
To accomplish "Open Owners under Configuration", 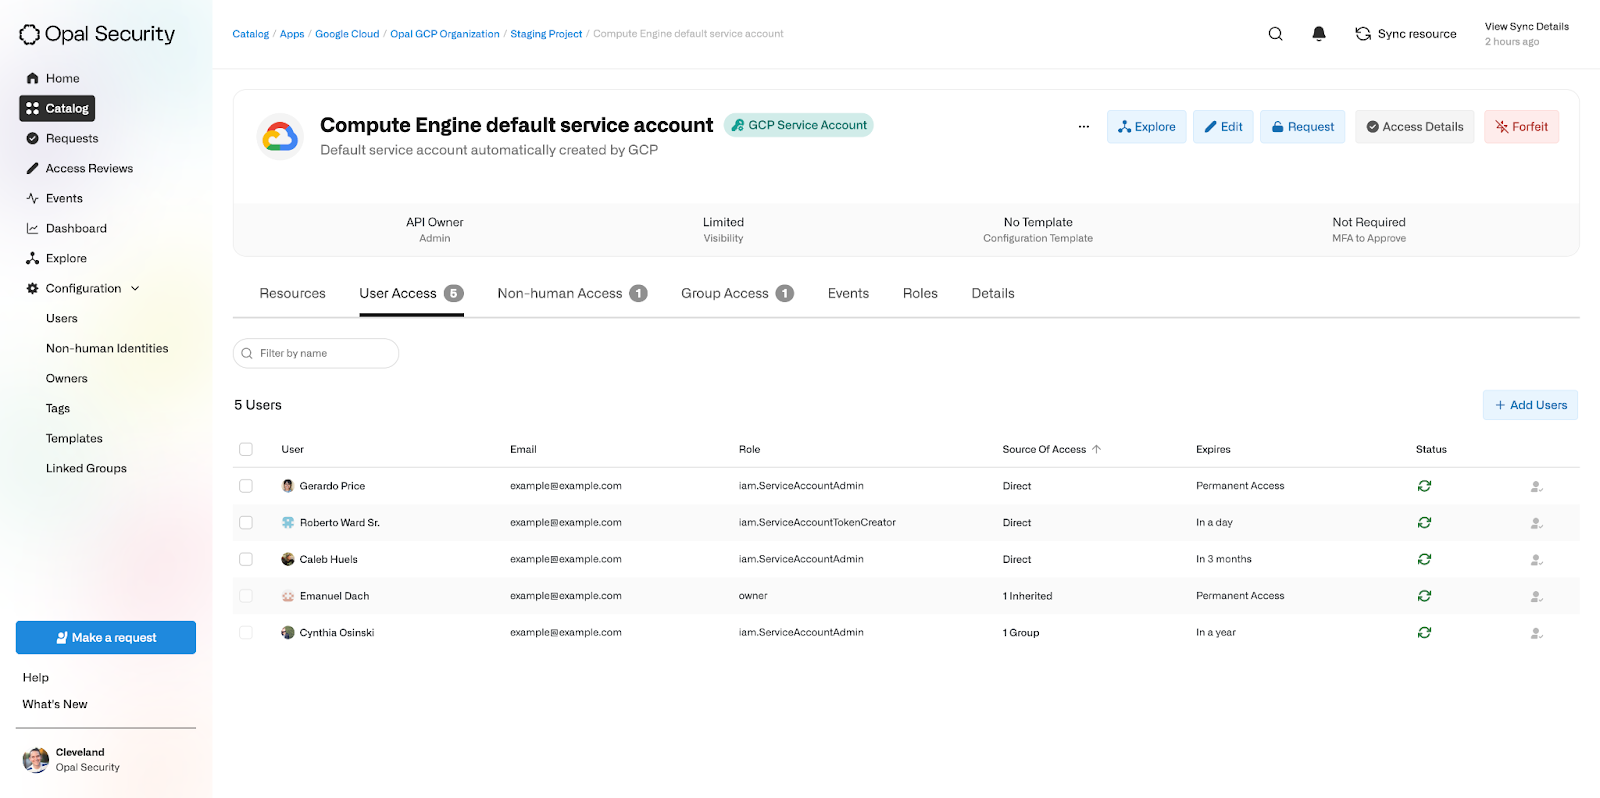I will (x=67, y=378).
